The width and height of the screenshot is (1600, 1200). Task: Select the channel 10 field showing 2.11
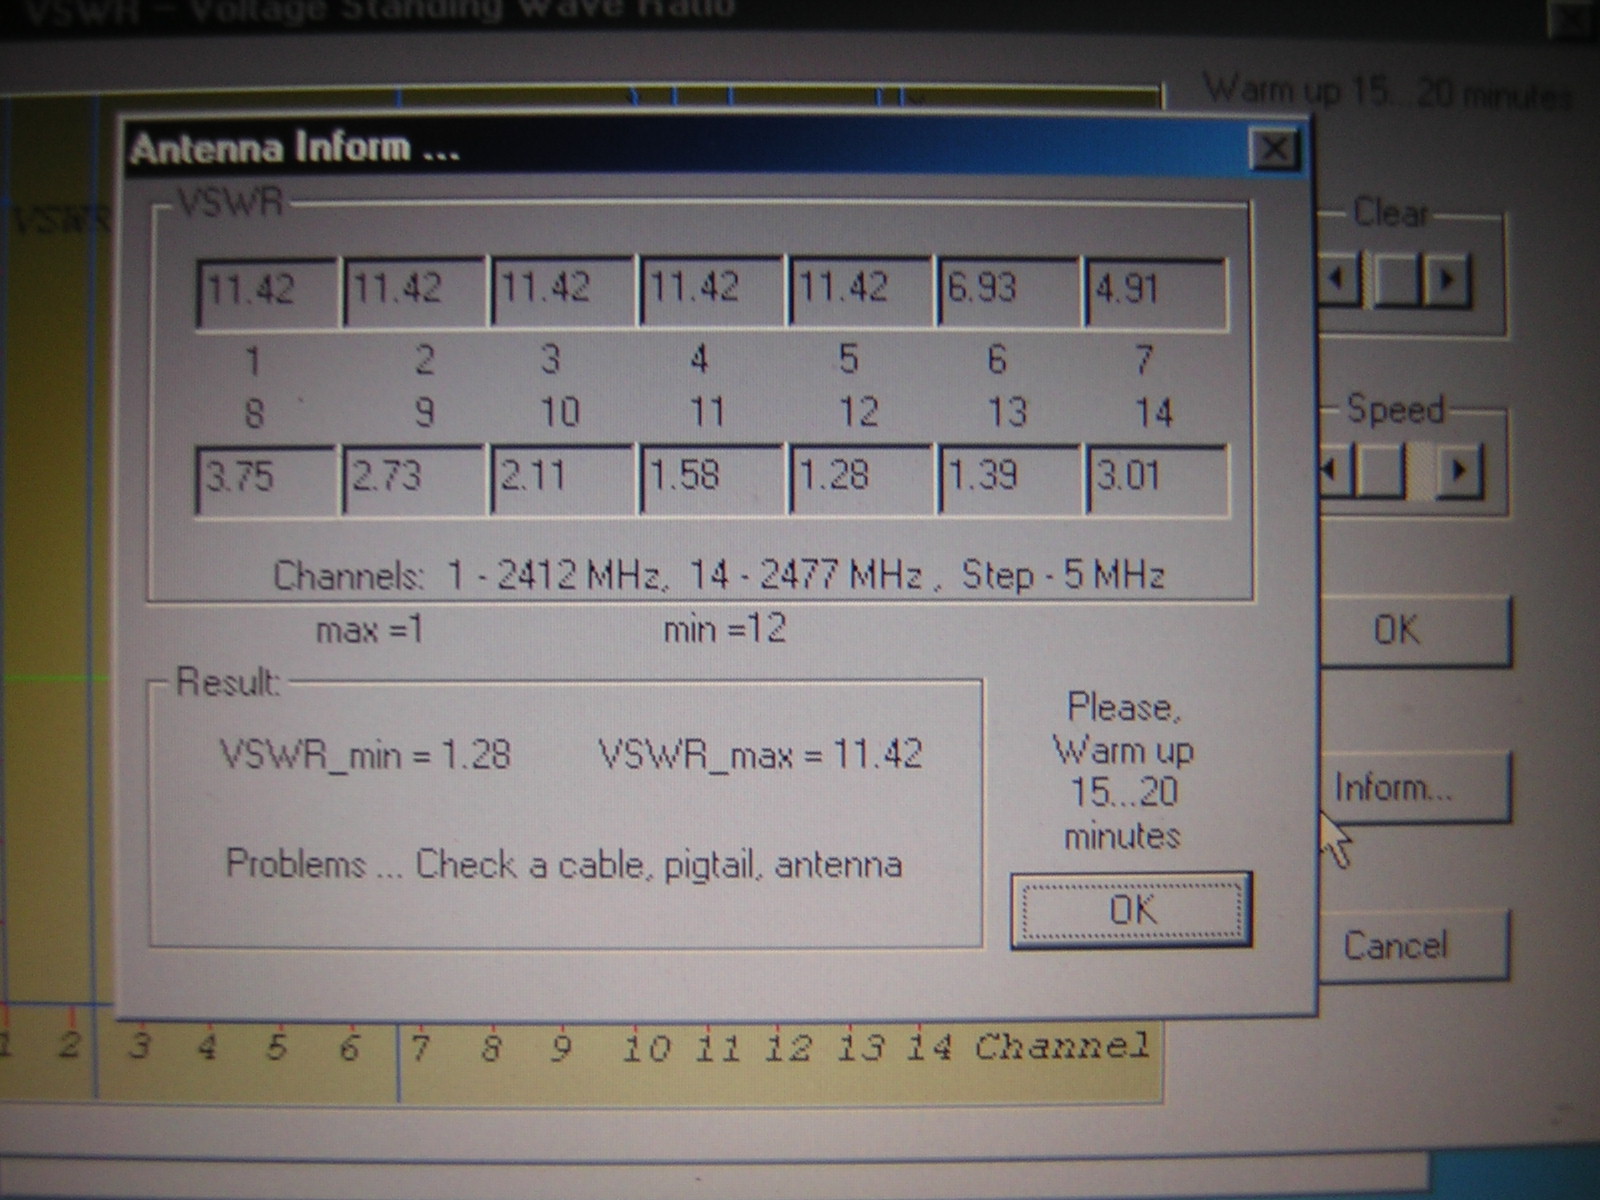click(x=562, y=479)
